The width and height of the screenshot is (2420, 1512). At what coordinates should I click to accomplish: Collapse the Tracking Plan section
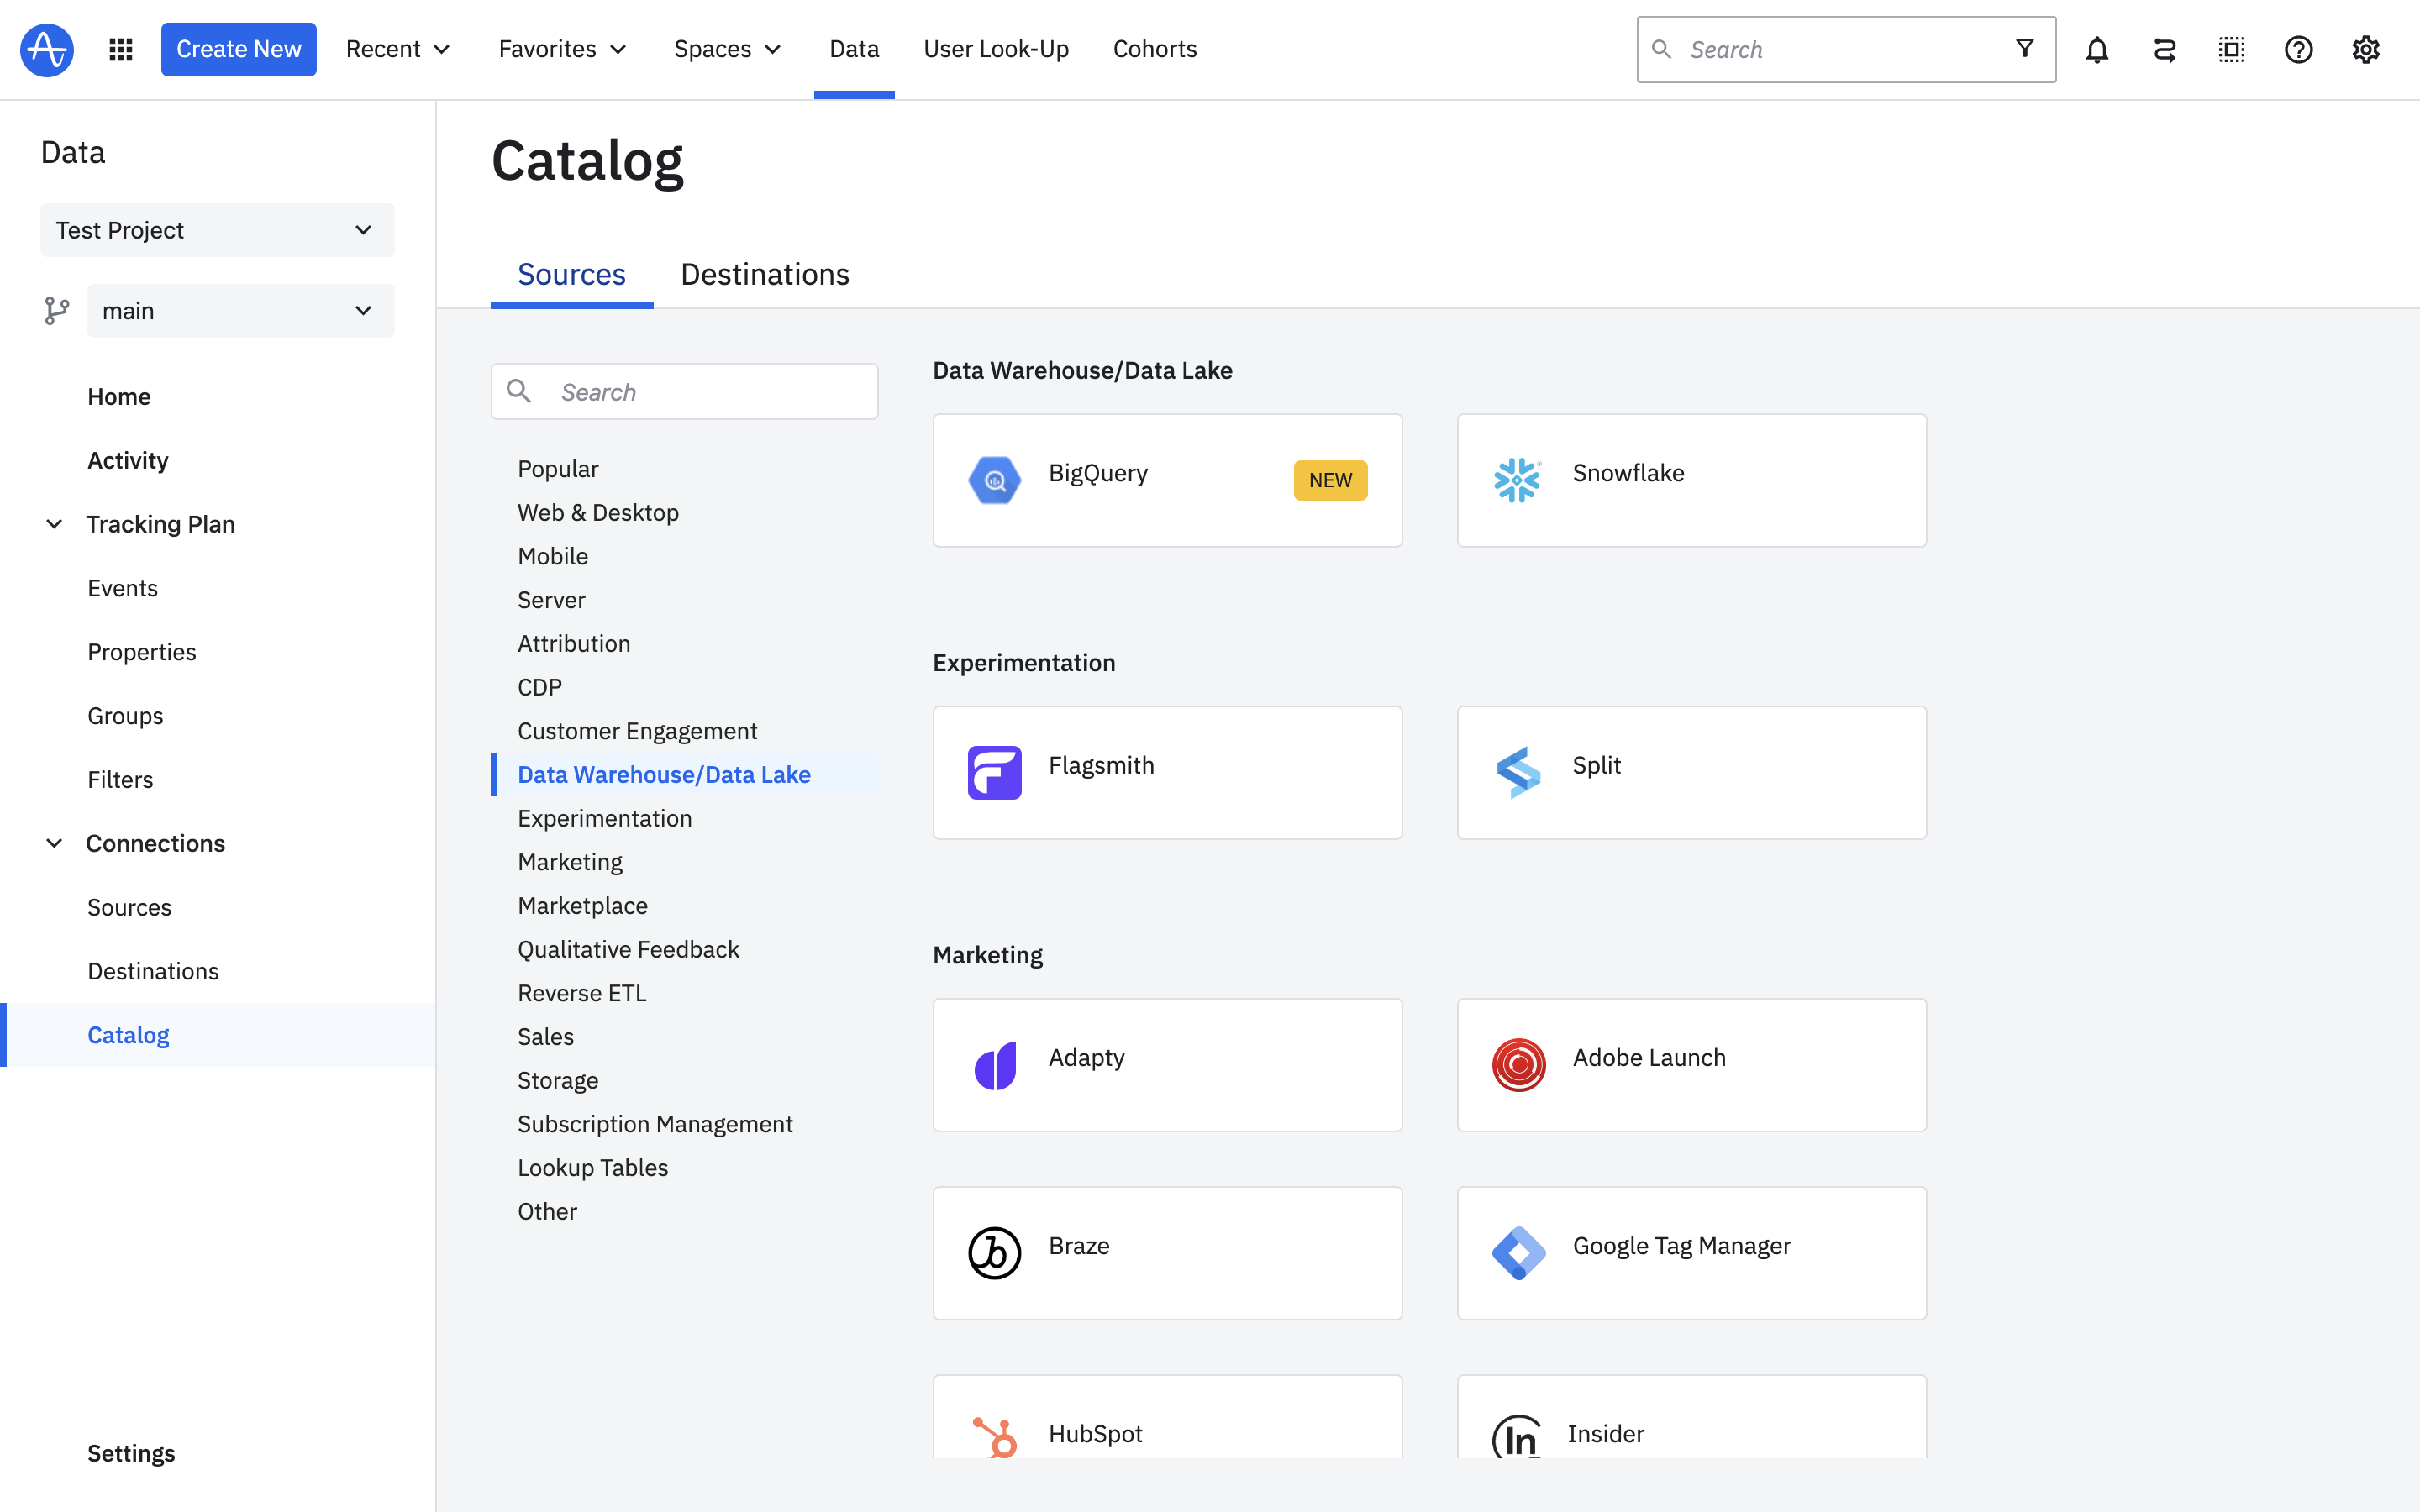pyautogui.click(x=55, y=524)
